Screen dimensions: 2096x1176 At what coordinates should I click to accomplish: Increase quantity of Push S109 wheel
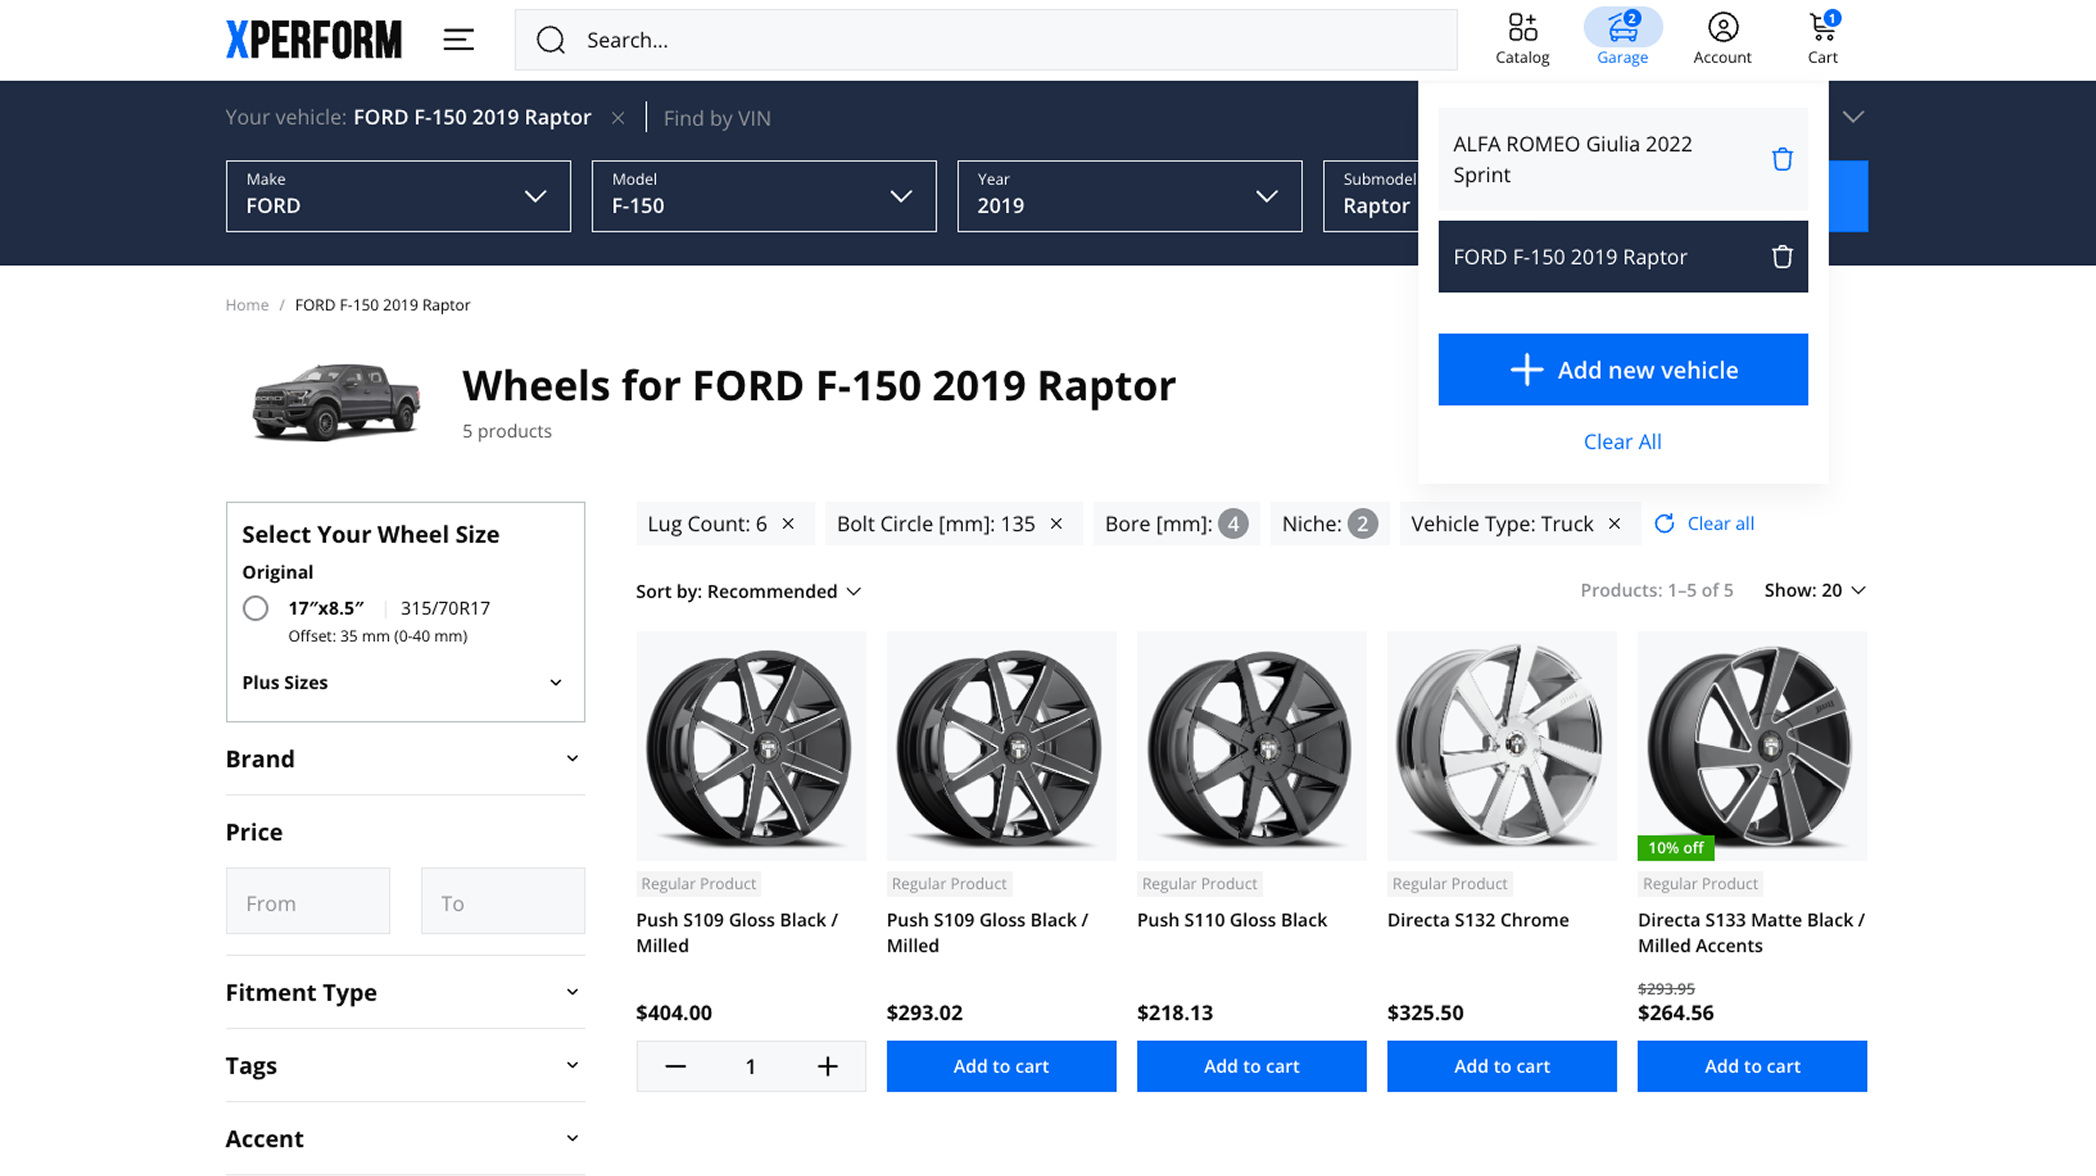coord(827,1066)
